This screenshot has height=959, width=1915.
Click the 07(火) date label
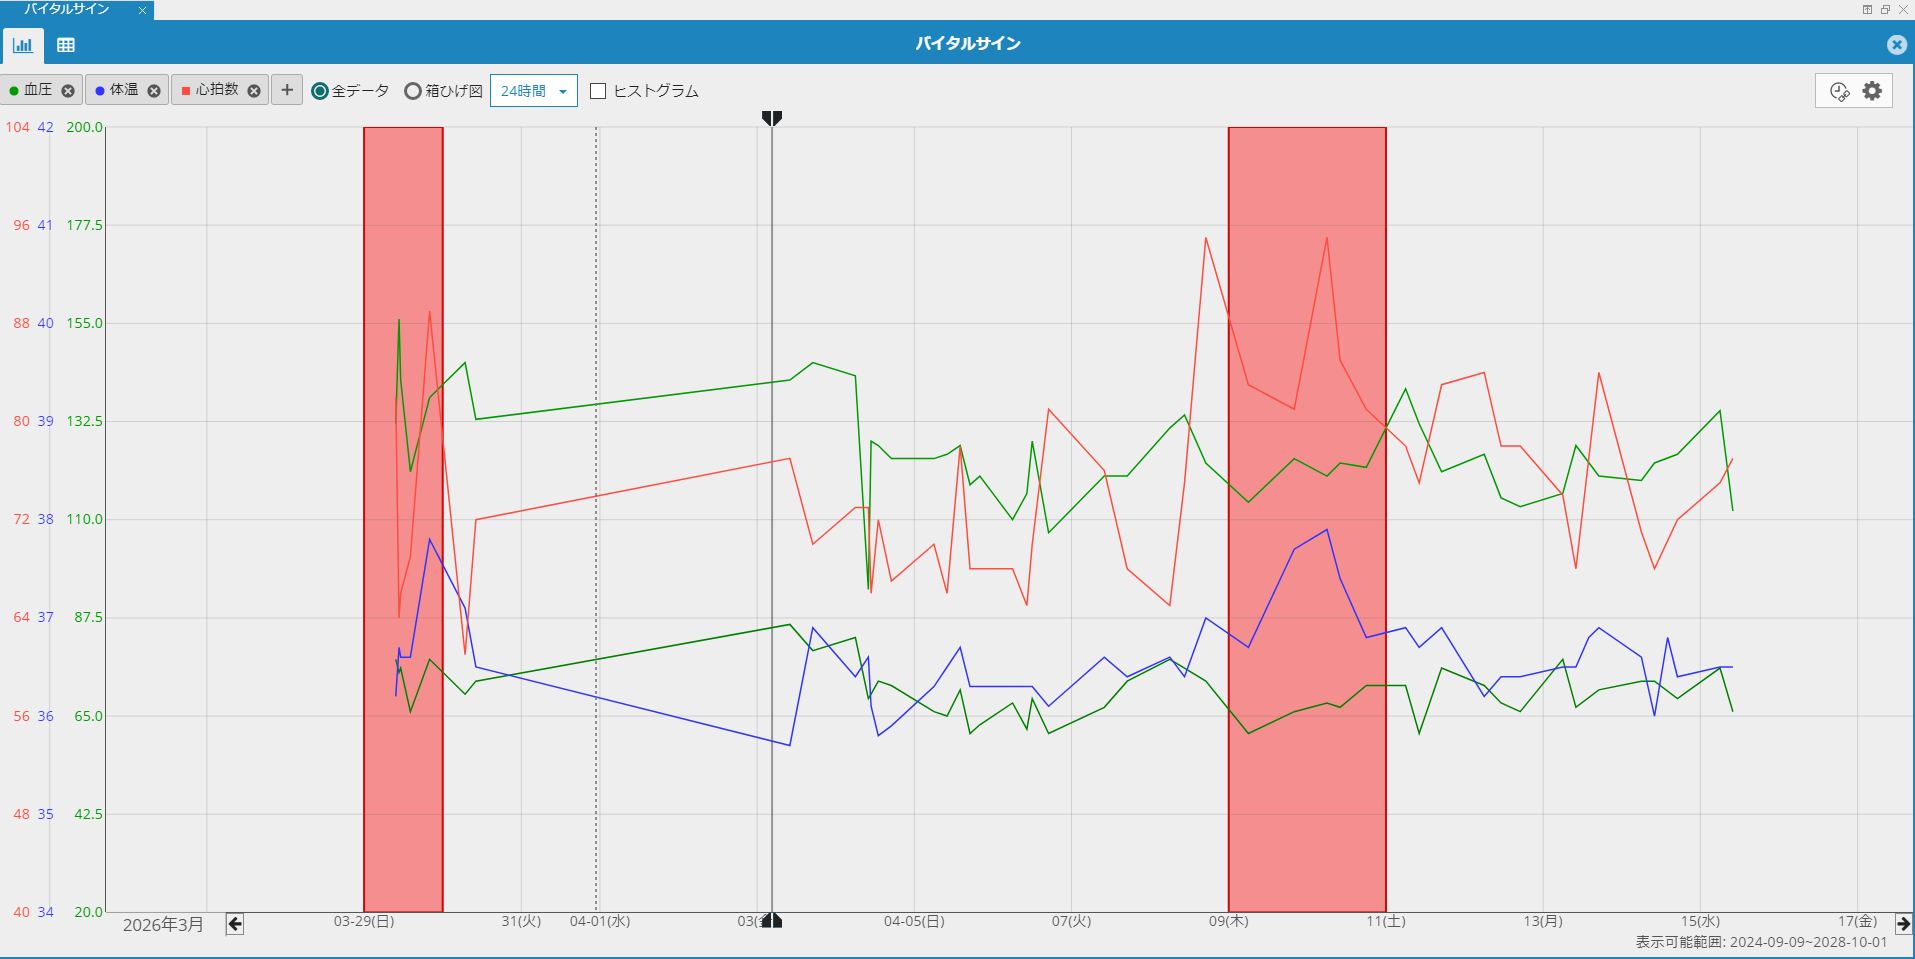point(1071,921)
